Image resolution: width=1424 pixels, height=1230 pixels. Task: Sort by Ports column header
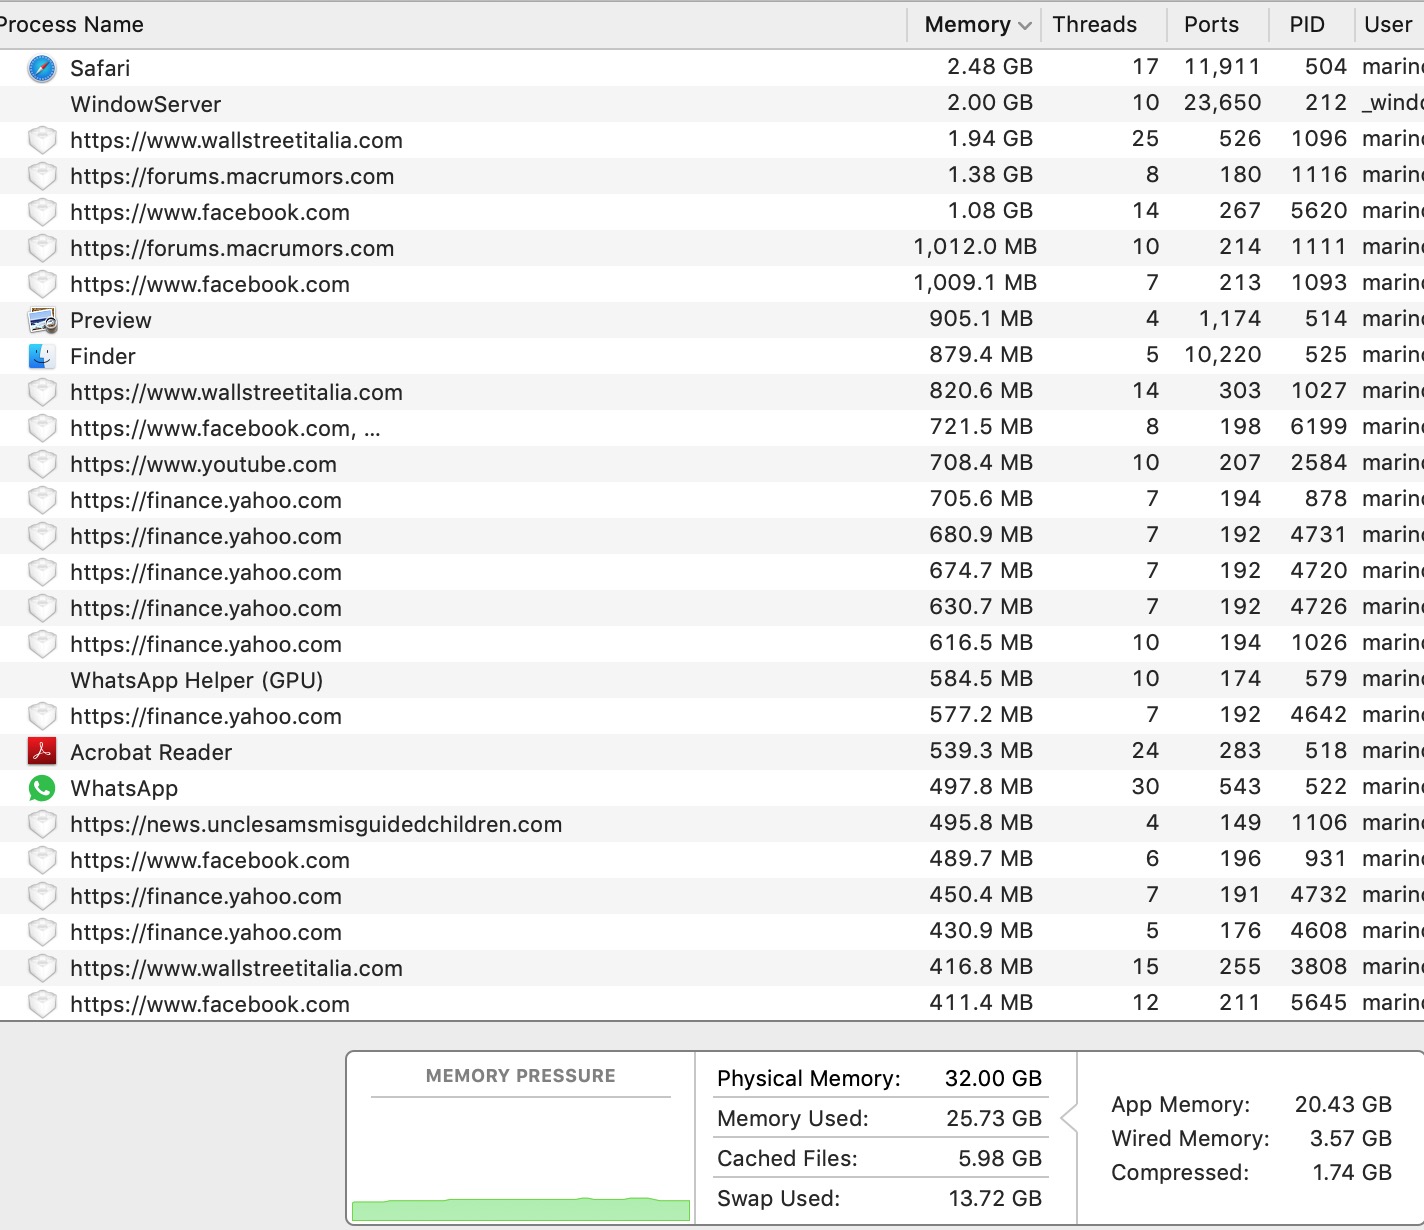pos(1211,25)
